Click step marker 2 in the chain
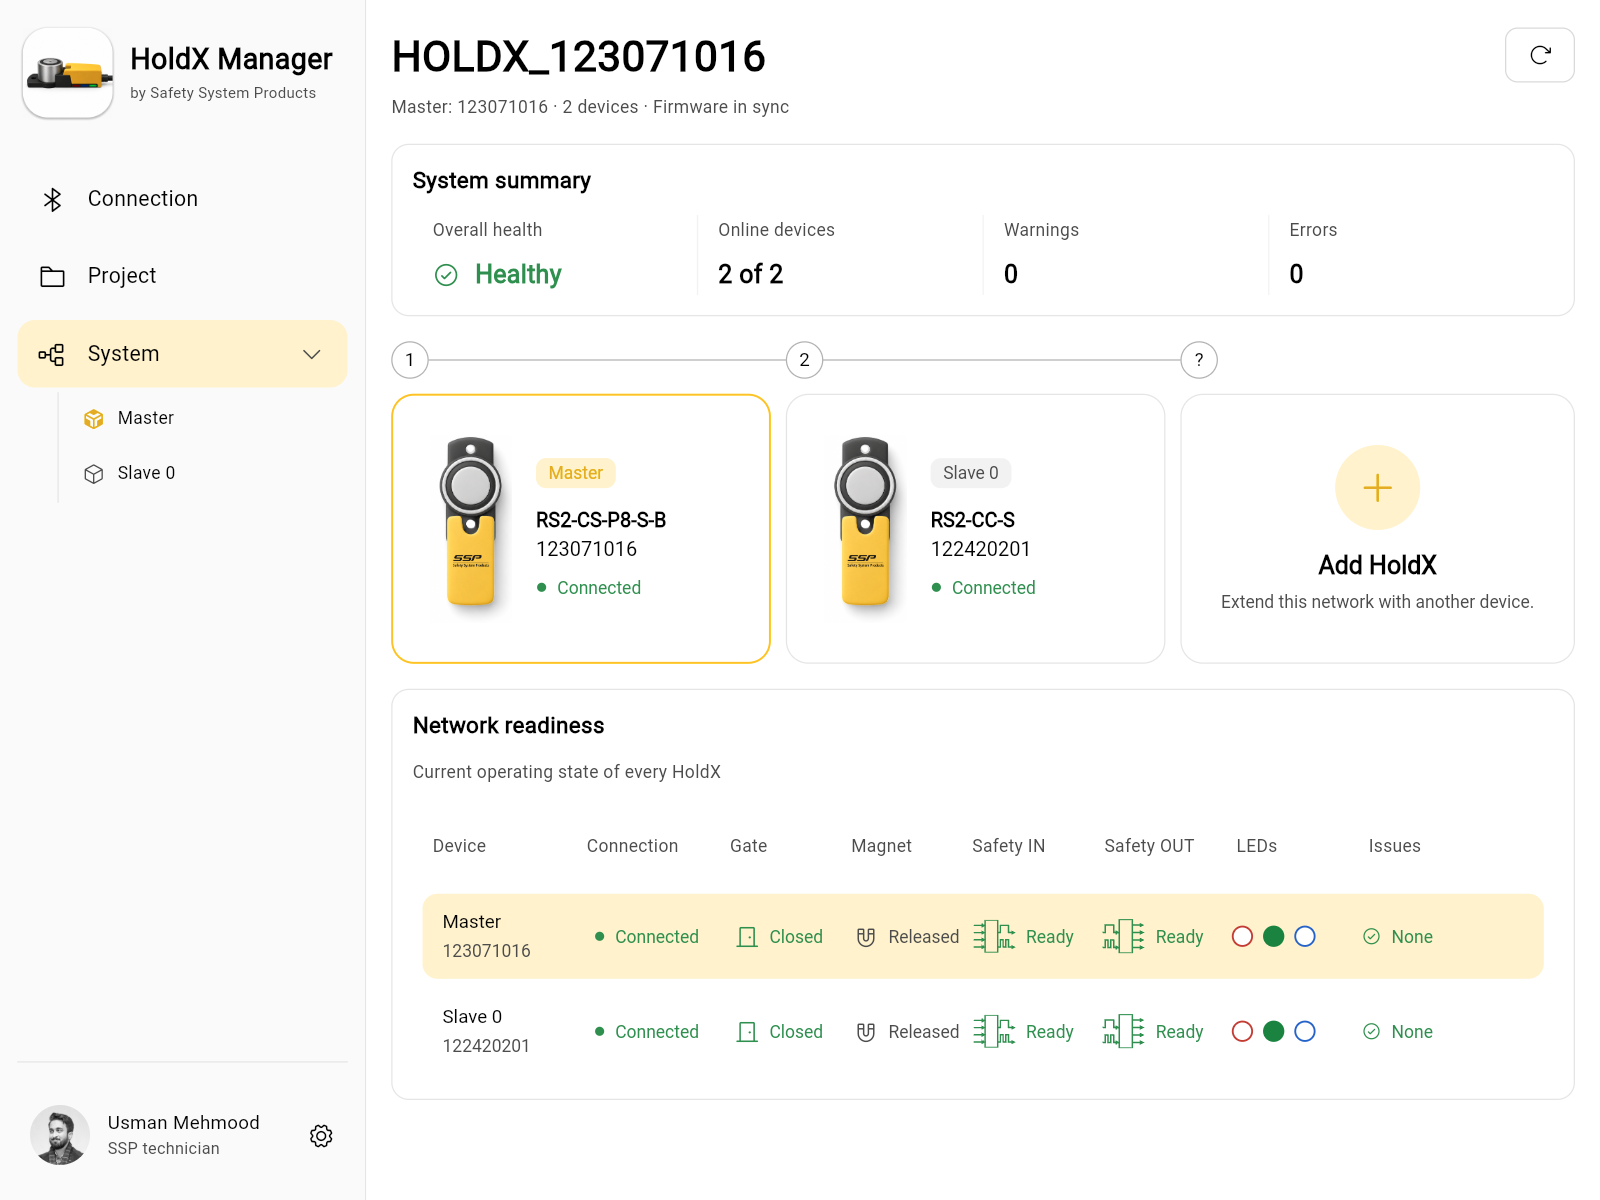 [805, 360]
